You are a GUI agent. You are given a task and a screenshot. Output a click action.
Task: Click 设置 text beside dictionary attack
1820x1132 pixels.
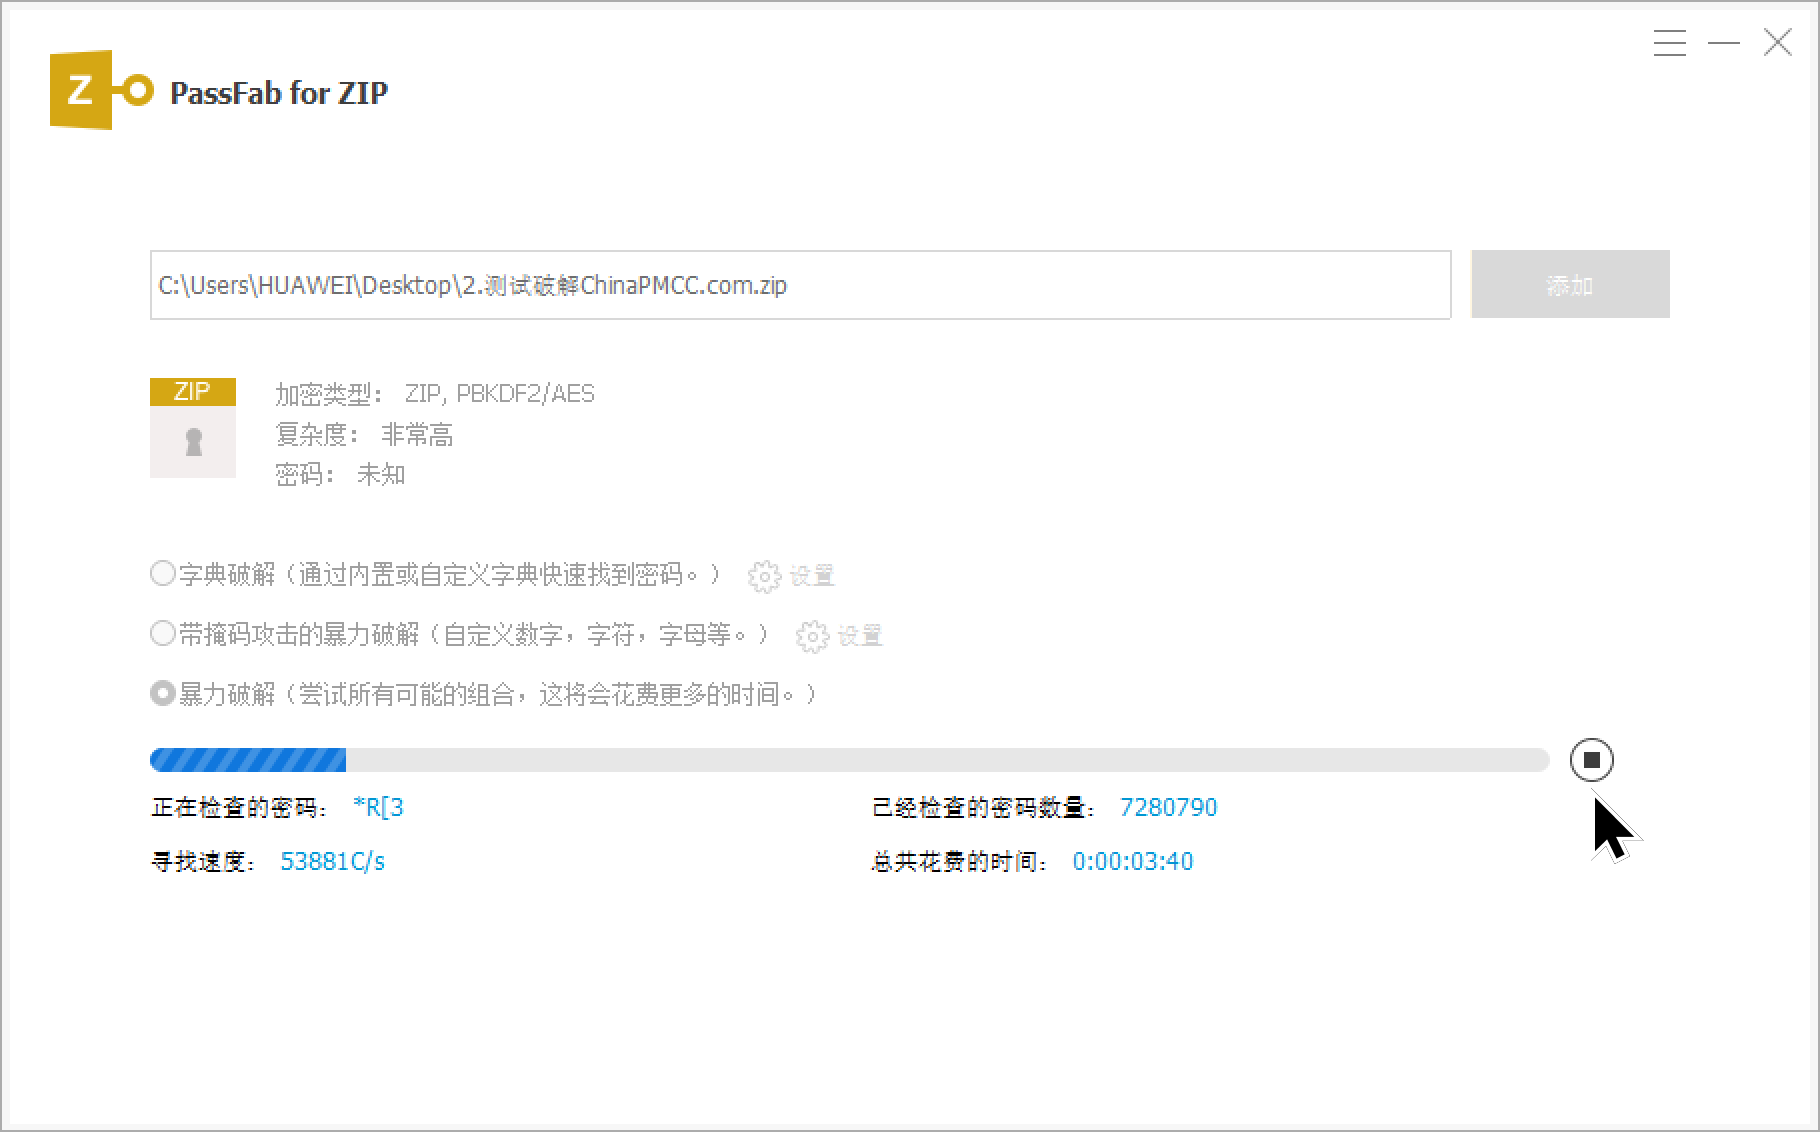coord(811,576)
